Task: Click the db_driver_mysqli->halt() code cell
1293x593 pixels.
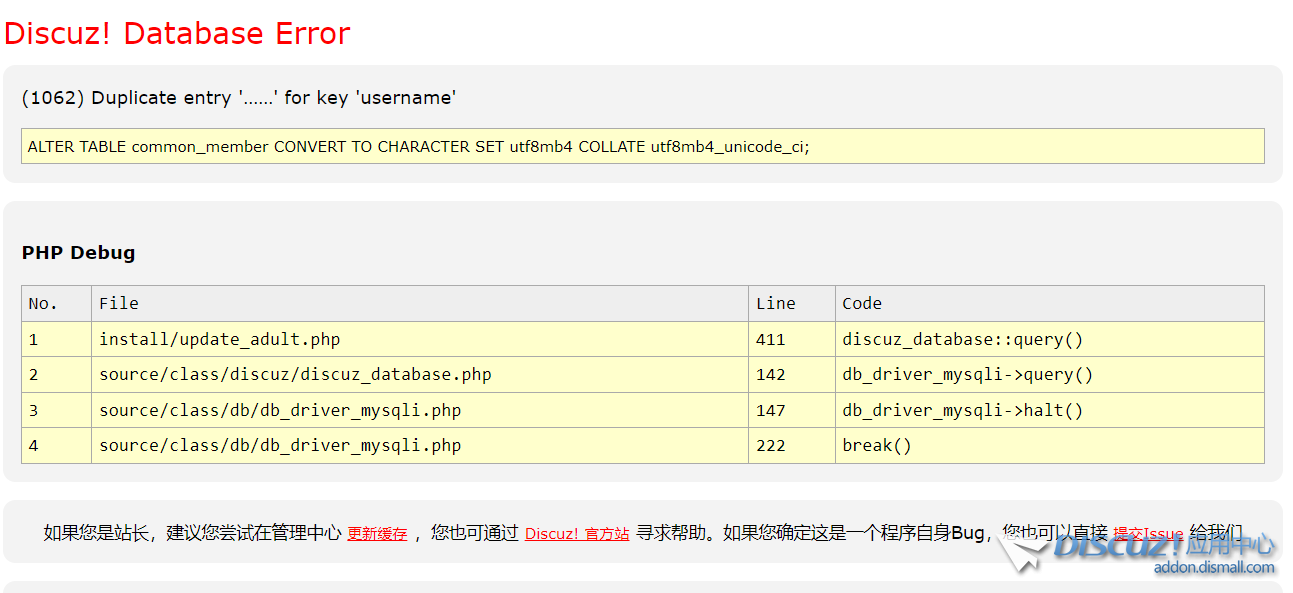Action: (962, 411)
